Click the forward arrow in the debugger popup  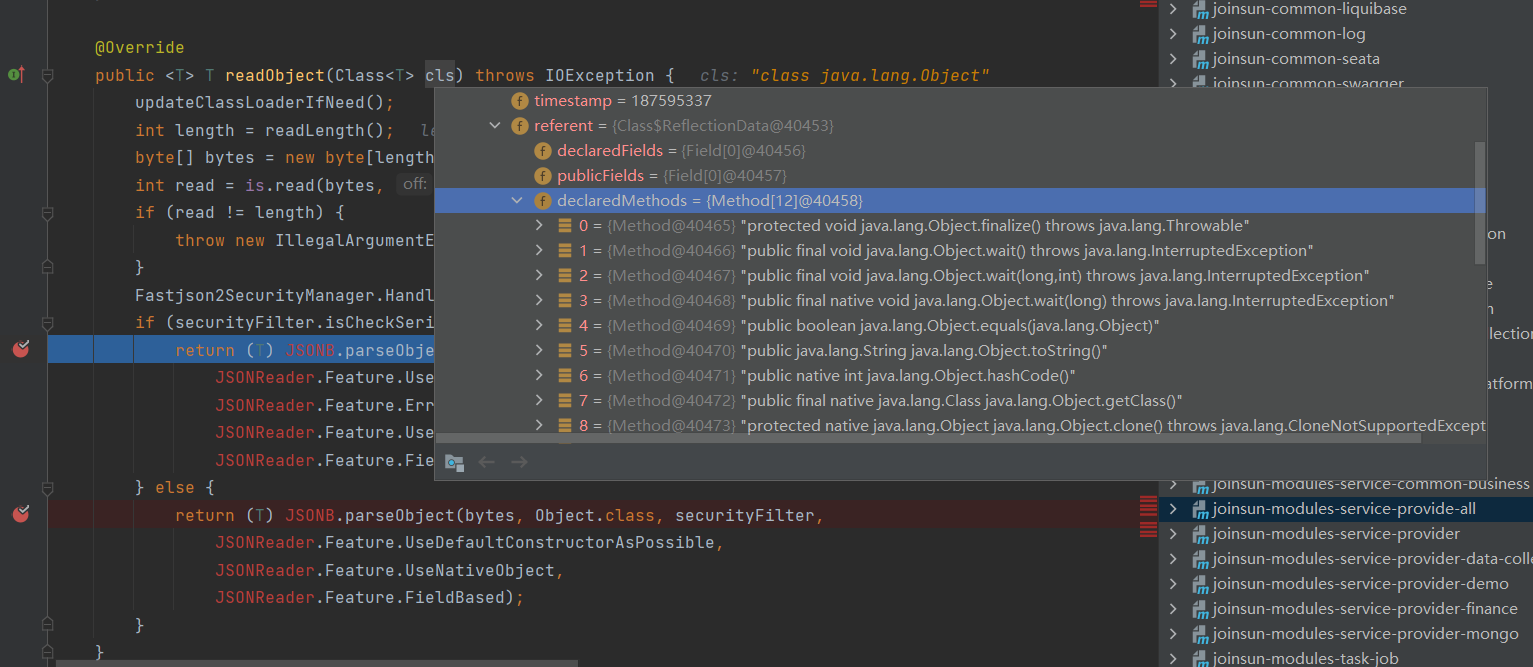point(519,462)
